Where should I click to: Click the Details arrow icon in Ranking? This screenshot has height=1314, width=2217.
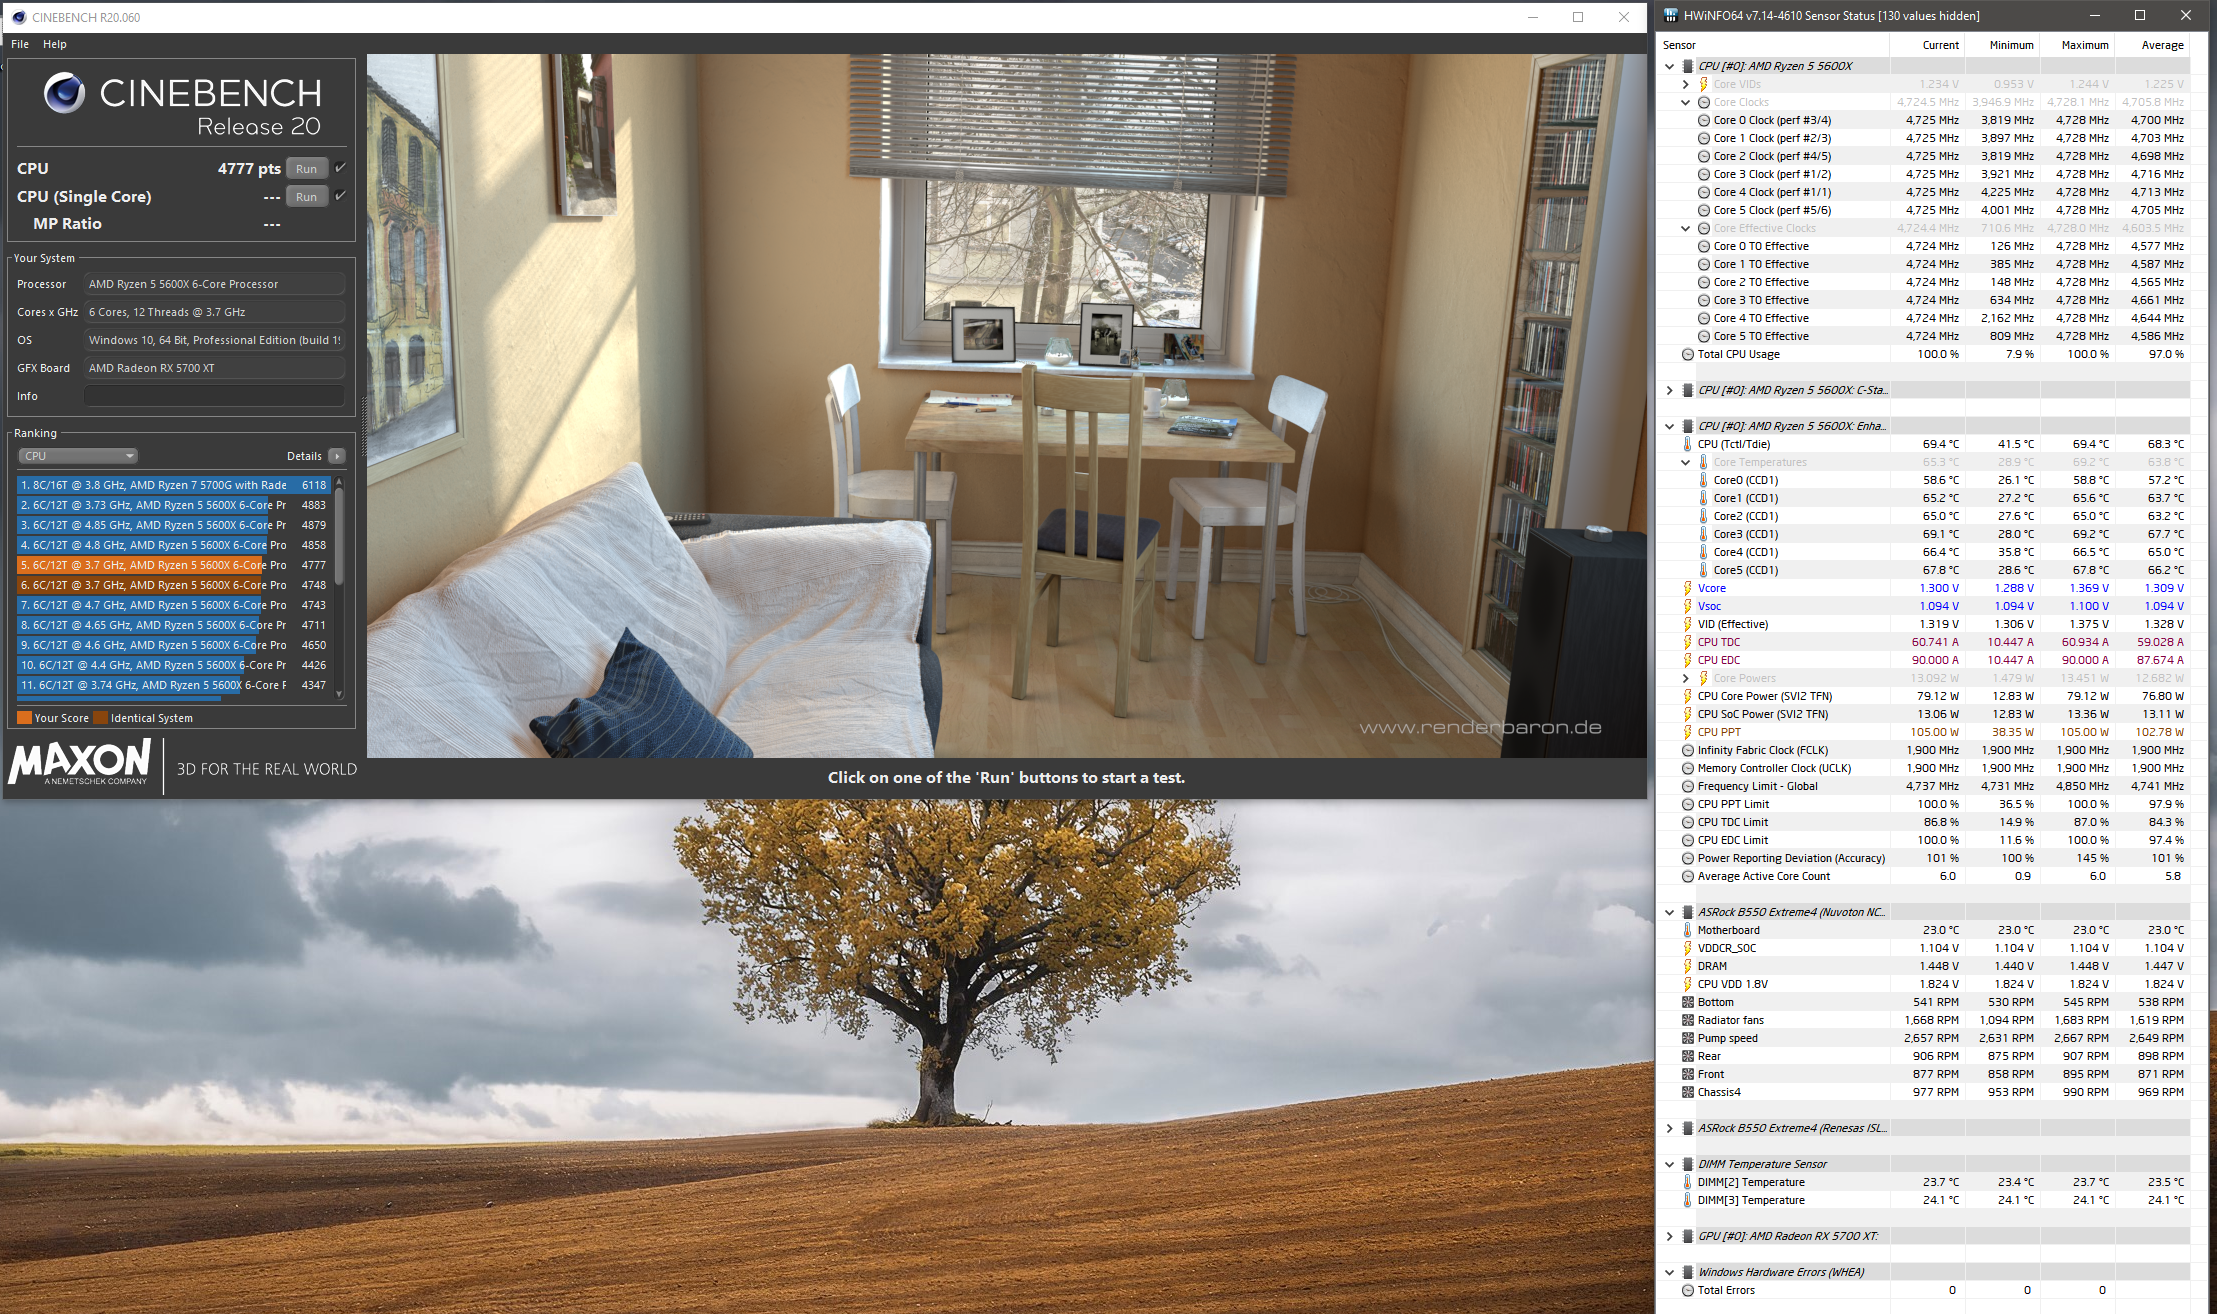337,456
